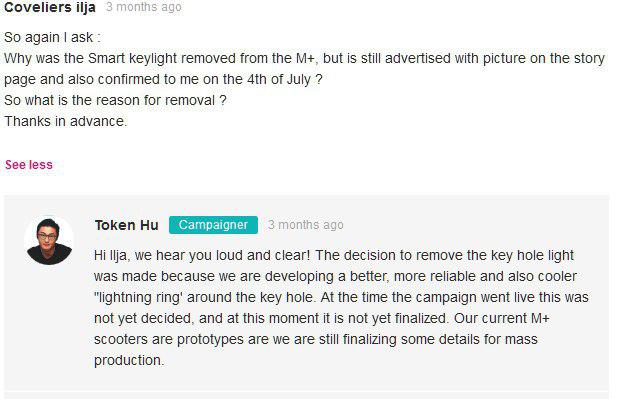Click the line "scooters are prototypes are we"
Image resolution: width=618 pixels, height=399 pixels.
tap(316, 339)
